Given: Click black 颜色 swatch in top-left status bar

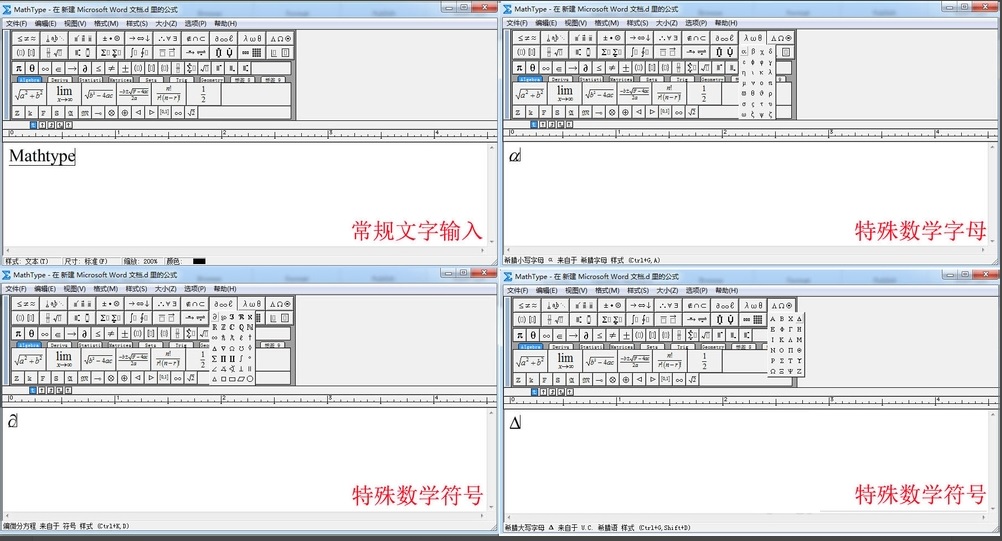Looking at the screenshot, I should click(x=199, y=261).
